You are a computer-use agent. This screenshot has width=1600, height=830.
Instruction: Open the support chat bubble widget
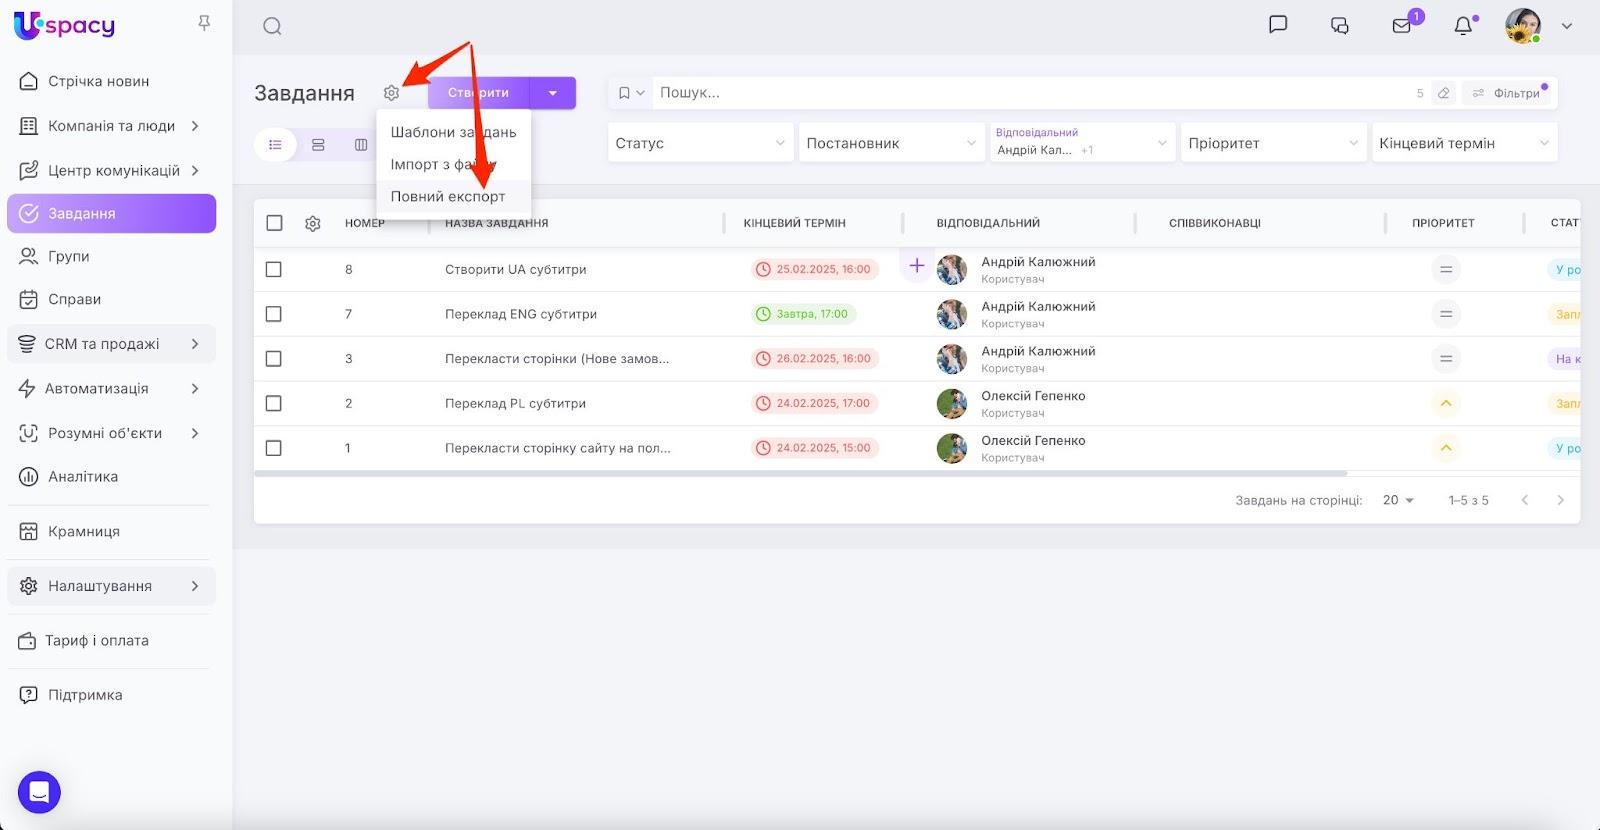pos(39,792)
